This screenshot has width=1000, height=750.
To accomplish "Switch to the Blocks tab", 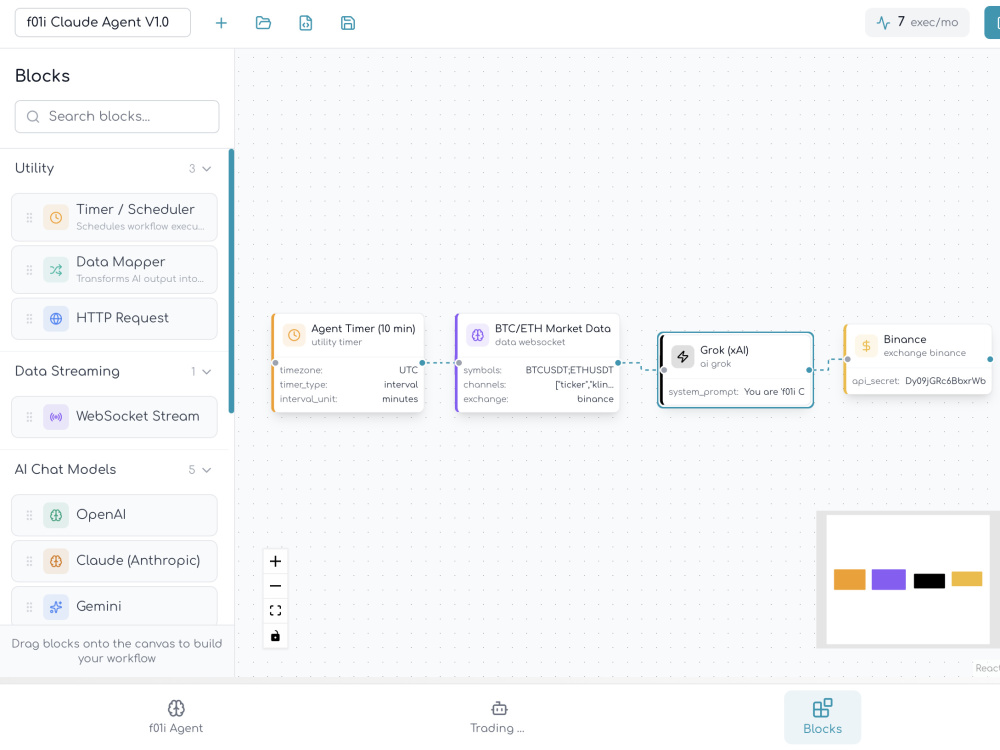I will point(822,717).
